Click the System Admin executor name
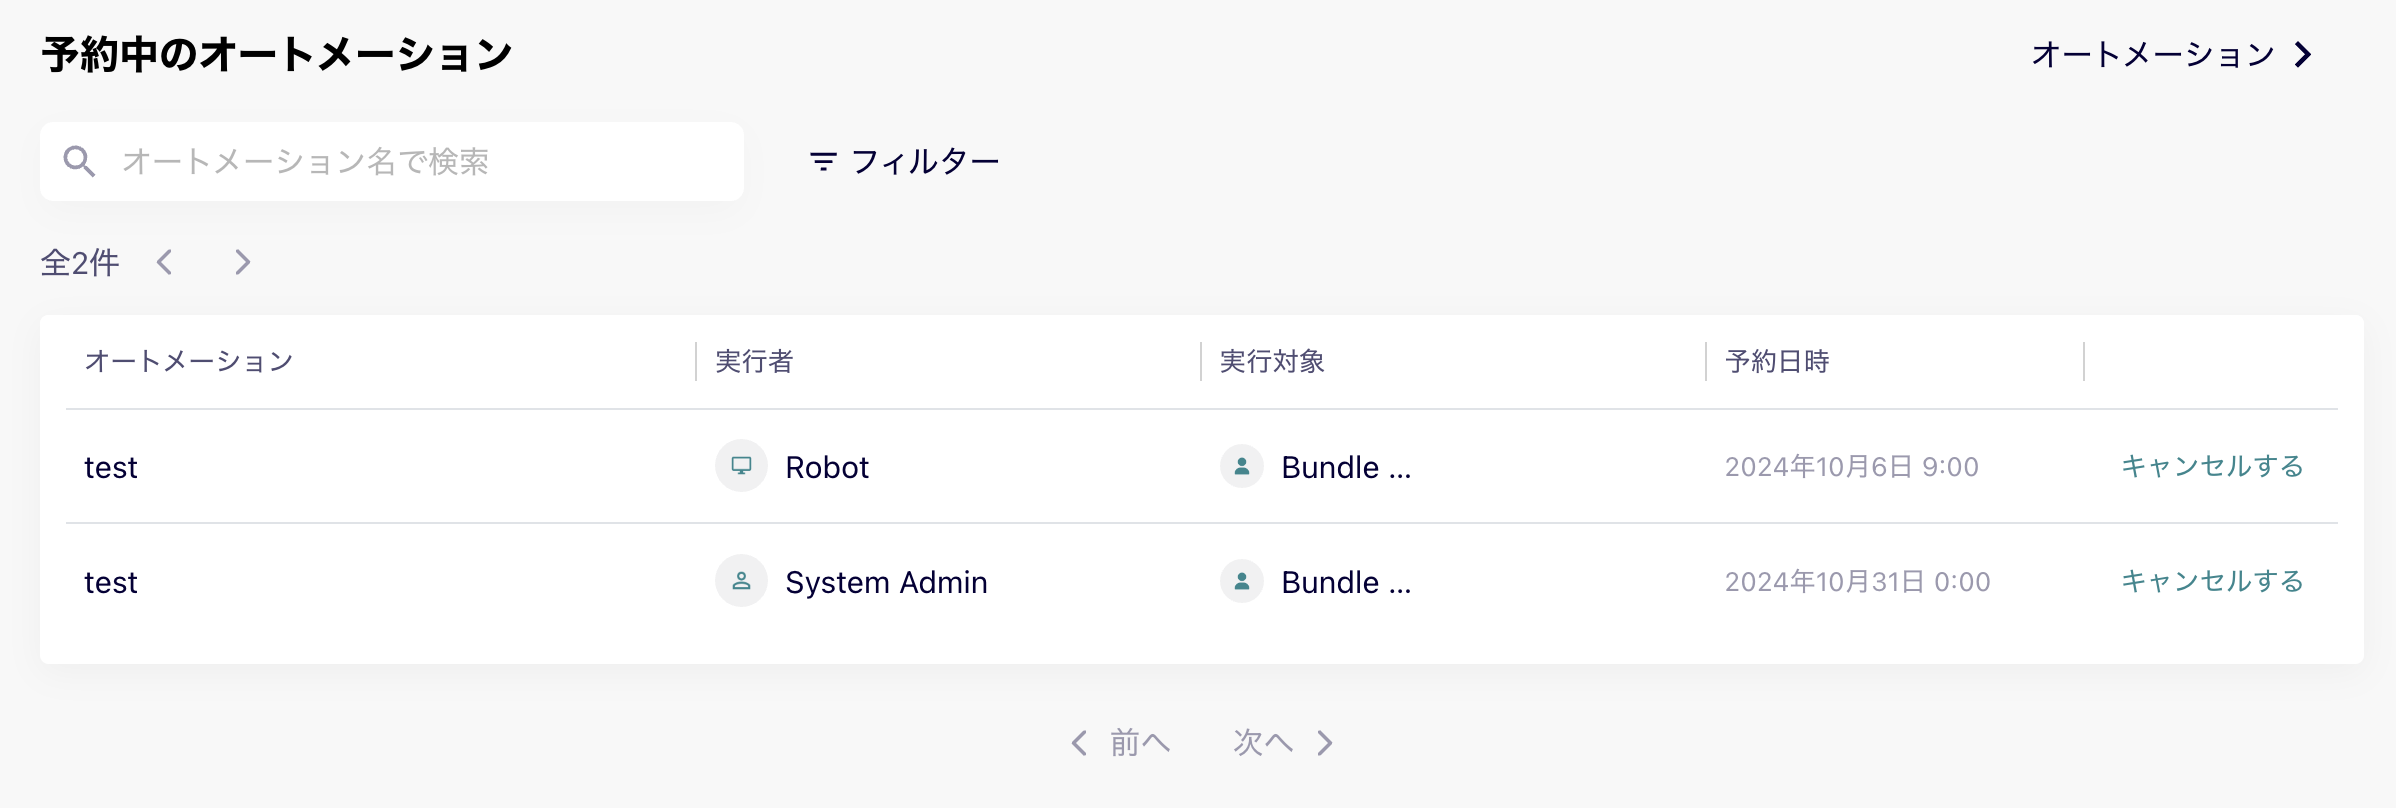 (x=886, y=582)
